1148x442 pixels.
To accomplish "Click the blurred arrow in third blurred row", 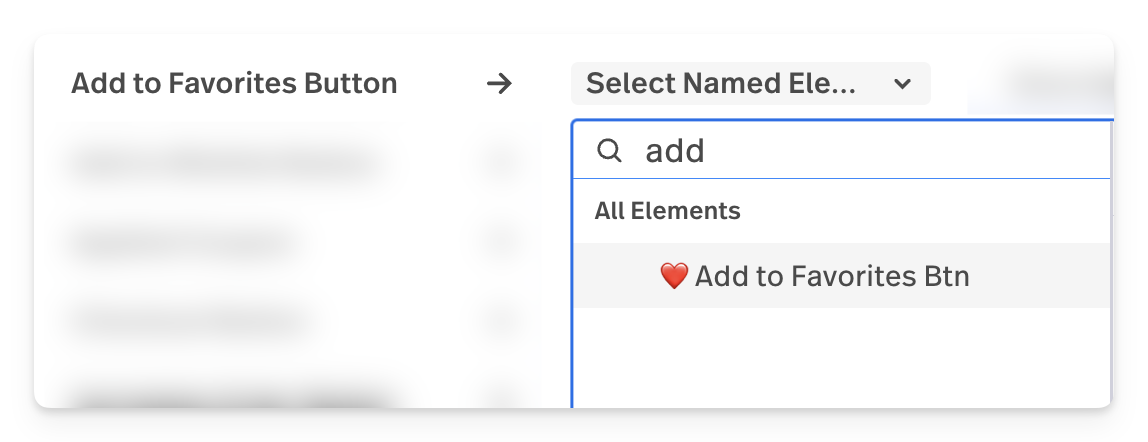I will tap(500, 321).
